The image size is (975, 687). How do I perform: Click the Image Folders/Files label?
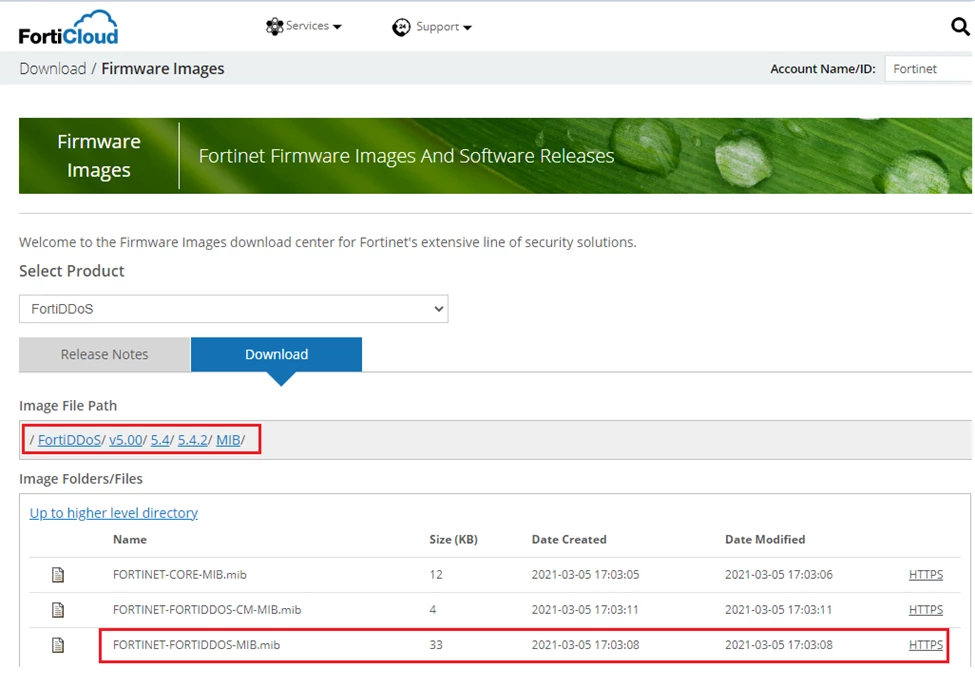81,479
